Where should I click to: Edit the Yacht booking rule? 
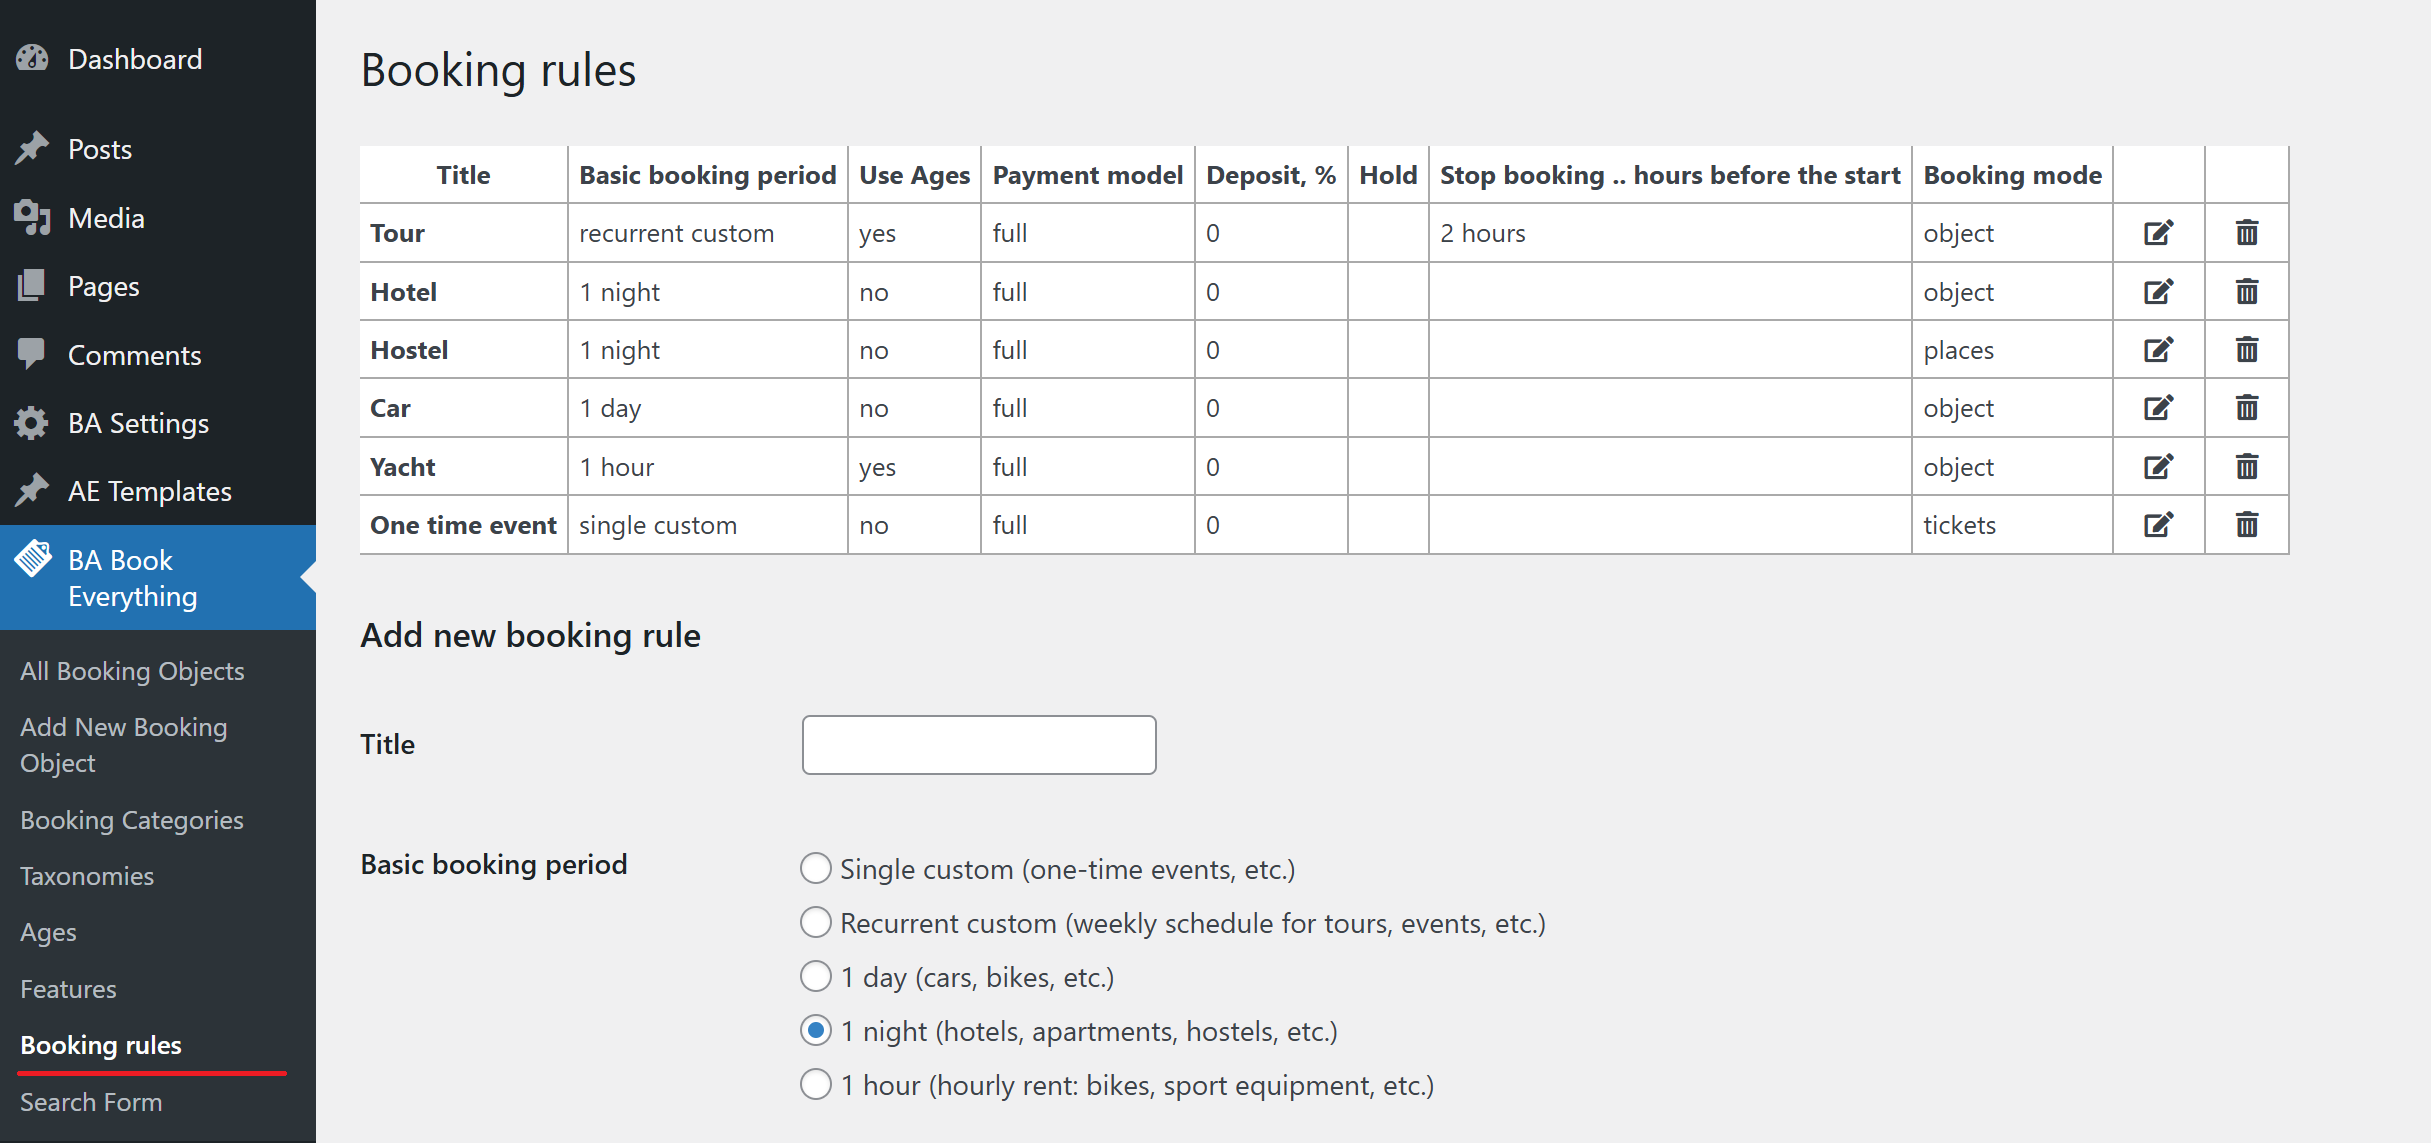[x=2158, y=467]
